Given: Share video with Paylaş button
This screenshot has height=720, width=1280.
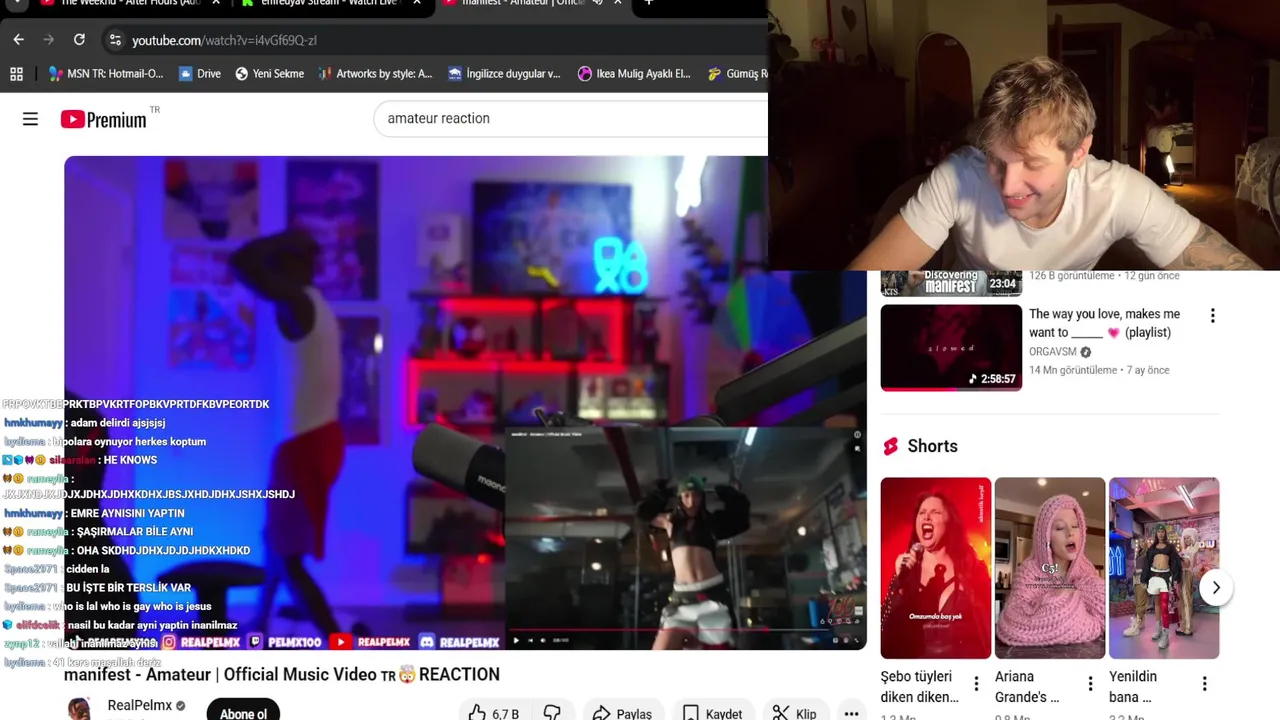Looking at the screenshot, I should tap(621, 713).
